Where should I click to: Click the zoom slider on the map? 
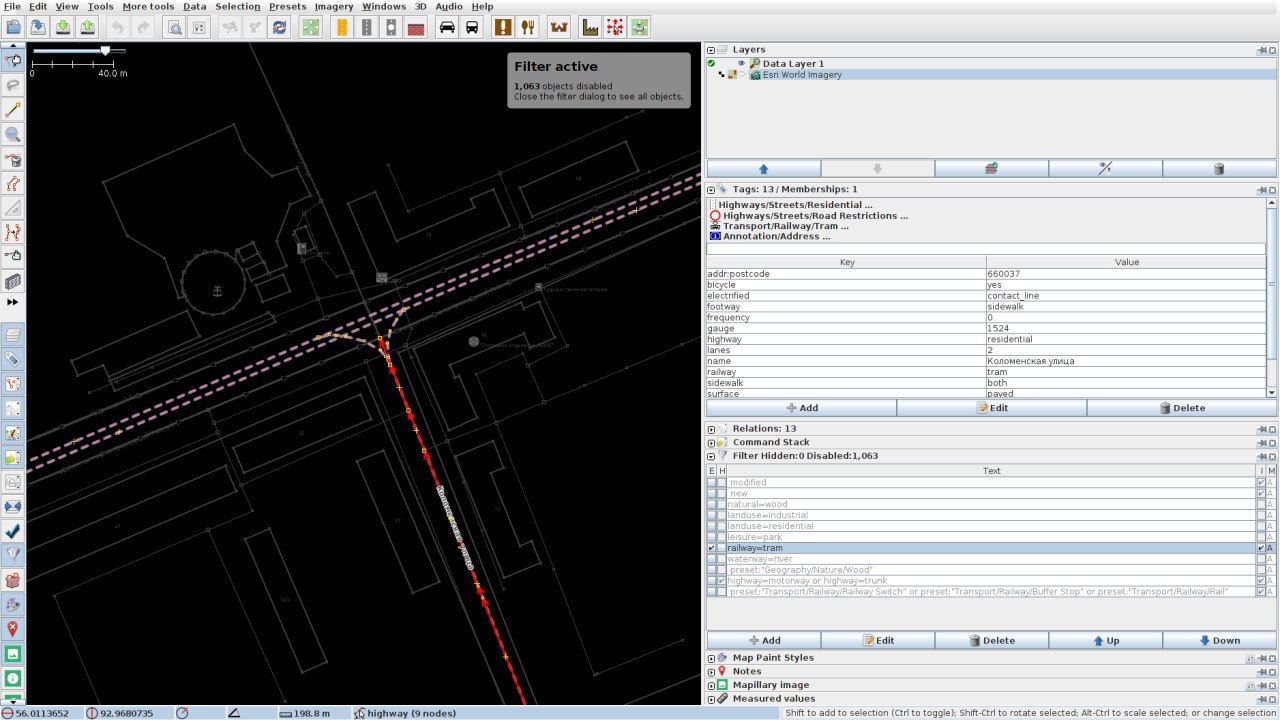click(x=79, y=50)
